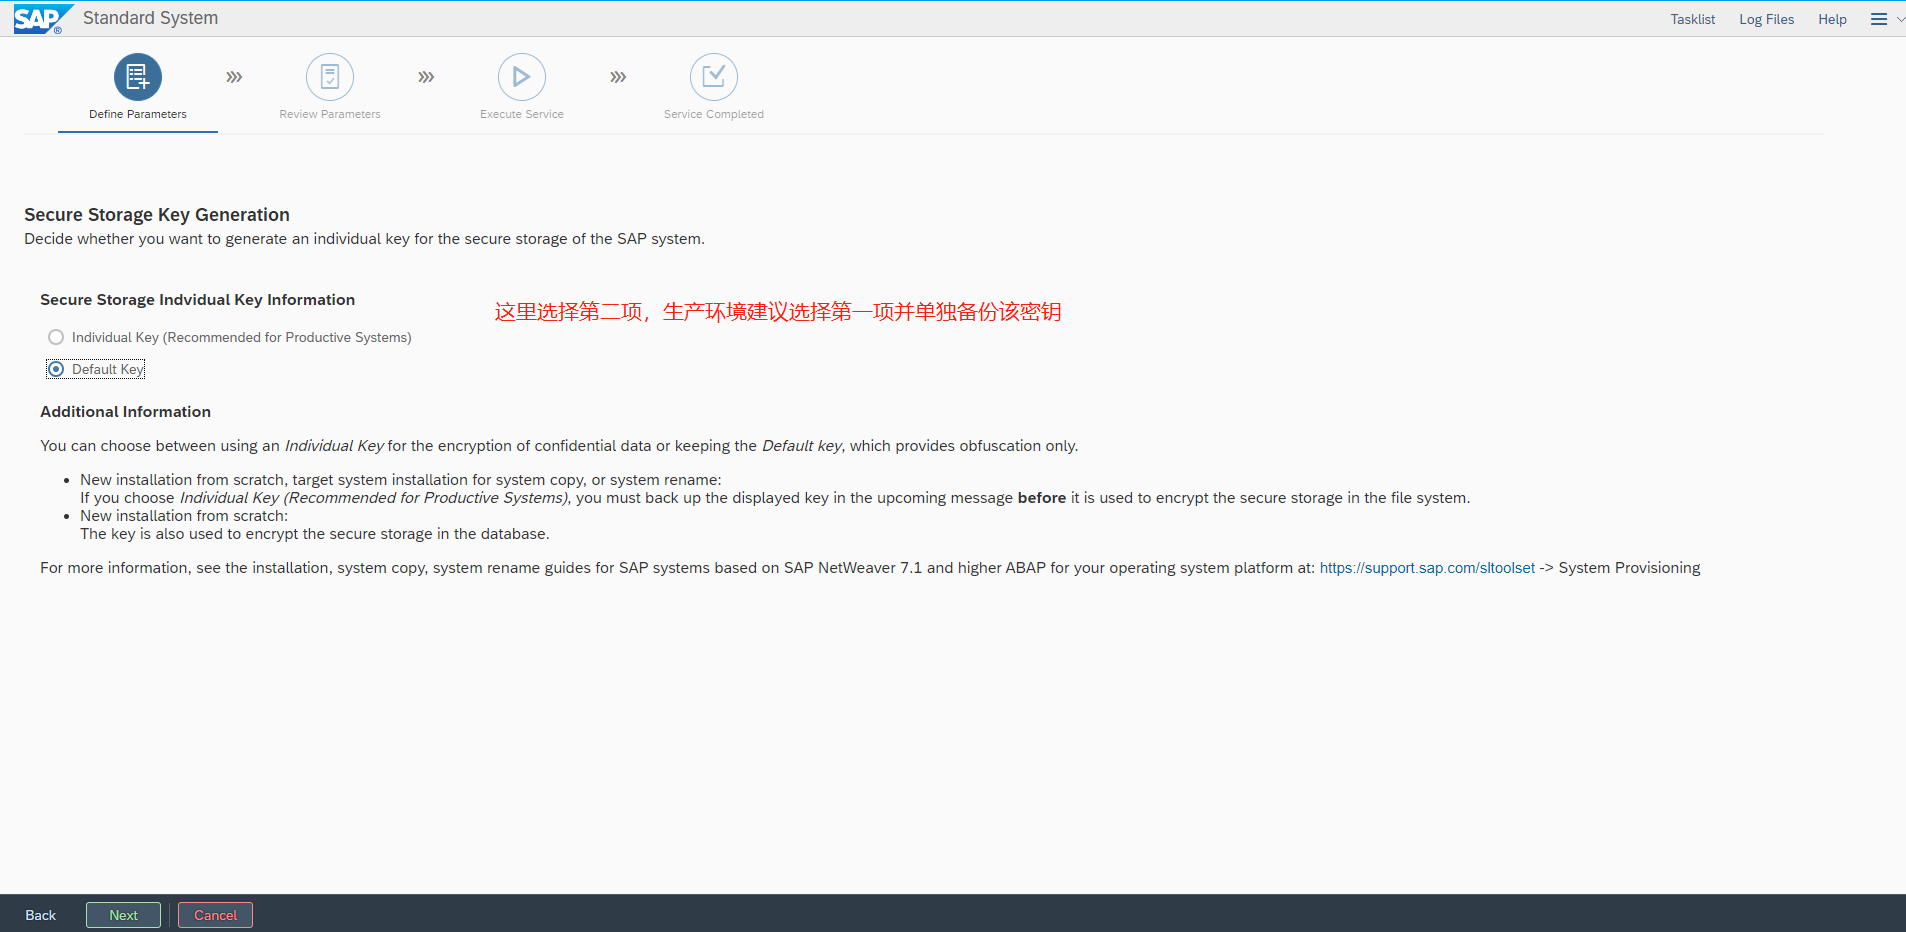Click the Execute Service play icon
The height and width of the screenshot is (932, 1906).
(x=522, y=77)
